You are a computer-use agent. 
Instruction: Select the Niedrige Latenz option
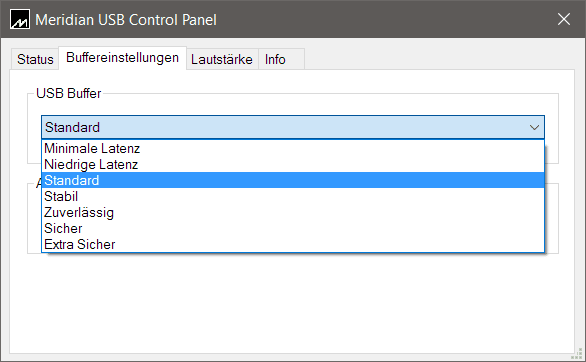[x=293, y=164]
